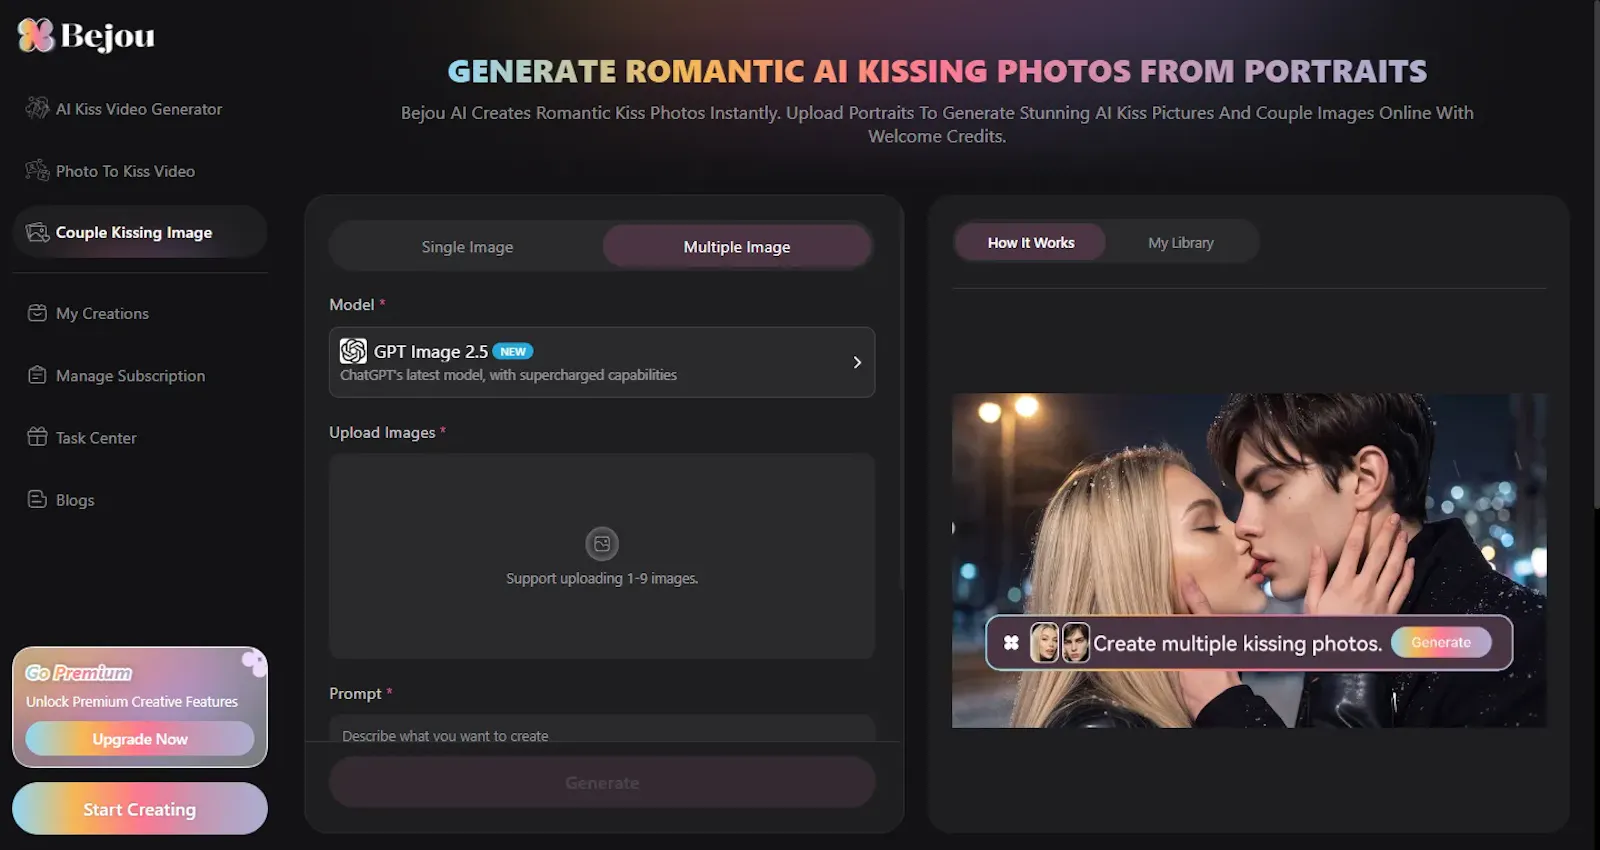This screenshot has height=850, width=1600.
Task: Click the Start Creating button
Action: [x=140, y=809]
